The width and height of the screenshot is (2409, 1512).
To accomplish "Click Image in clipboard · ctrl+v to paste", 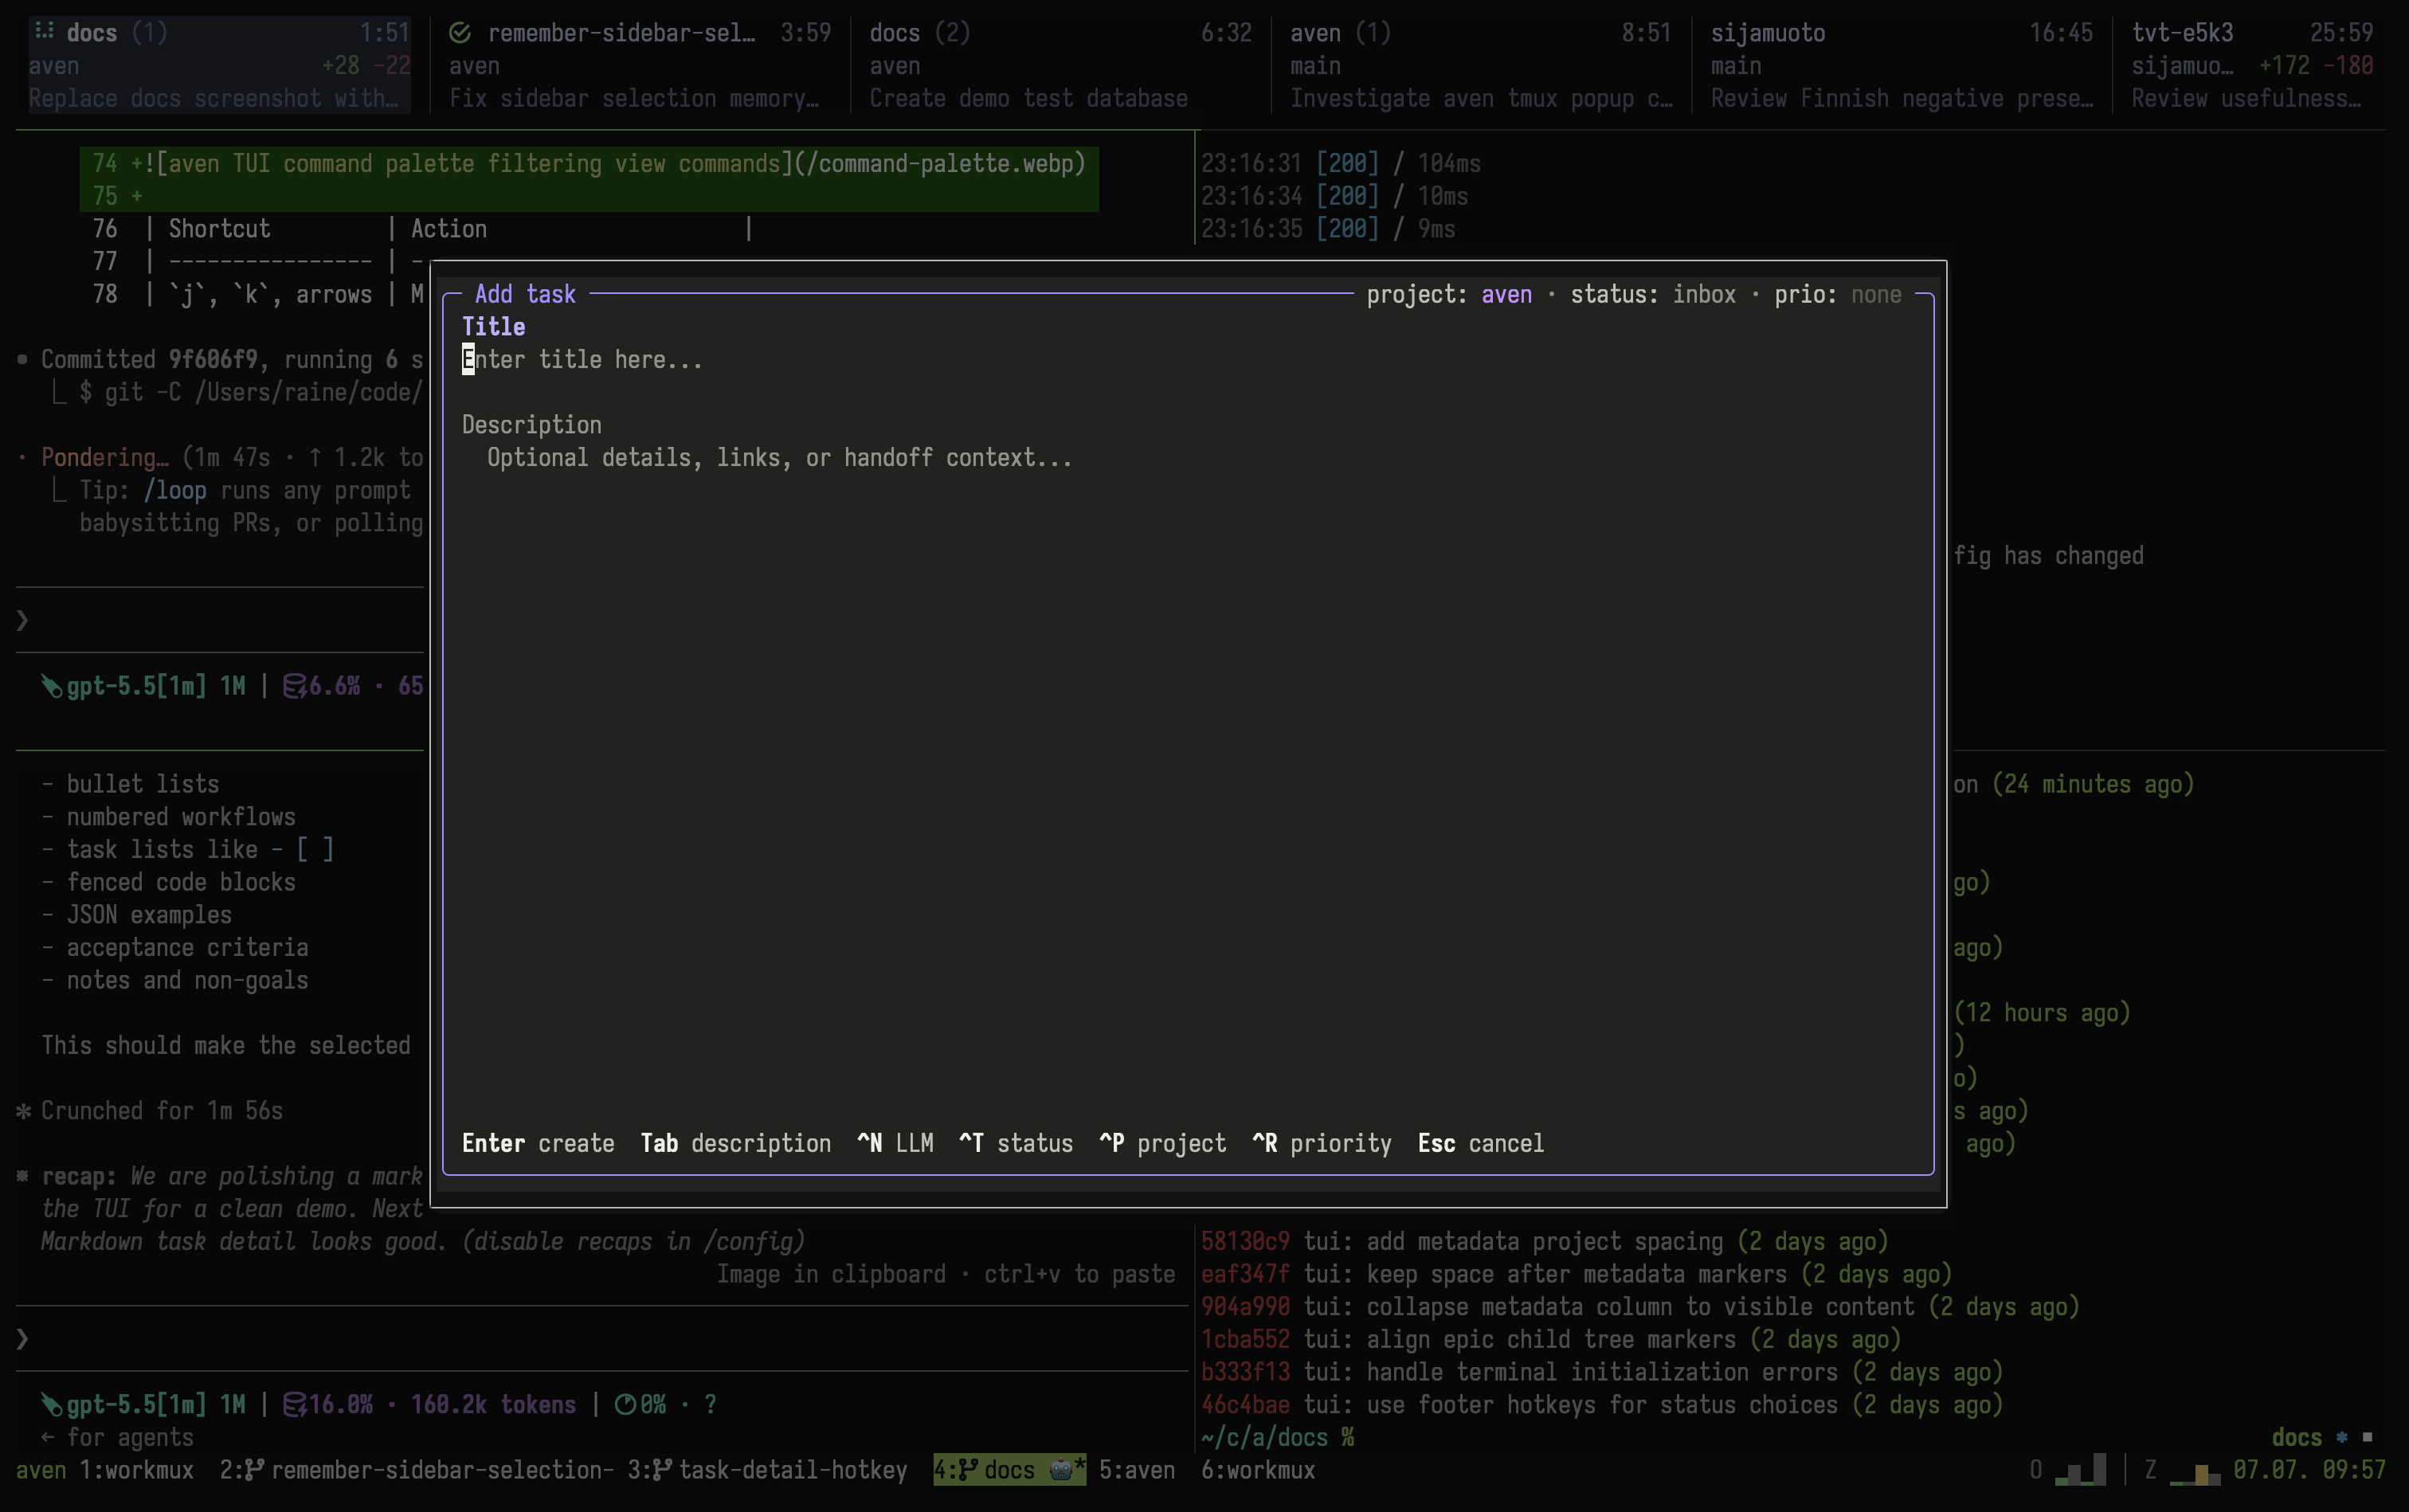I will point(945,1274).
